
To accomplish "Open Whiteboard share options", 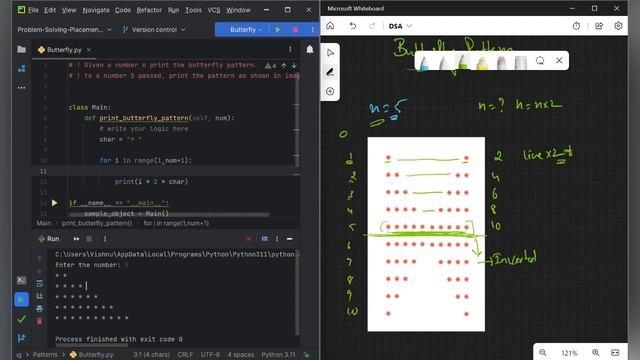I will pyautogui.click(x=599, y=26).
